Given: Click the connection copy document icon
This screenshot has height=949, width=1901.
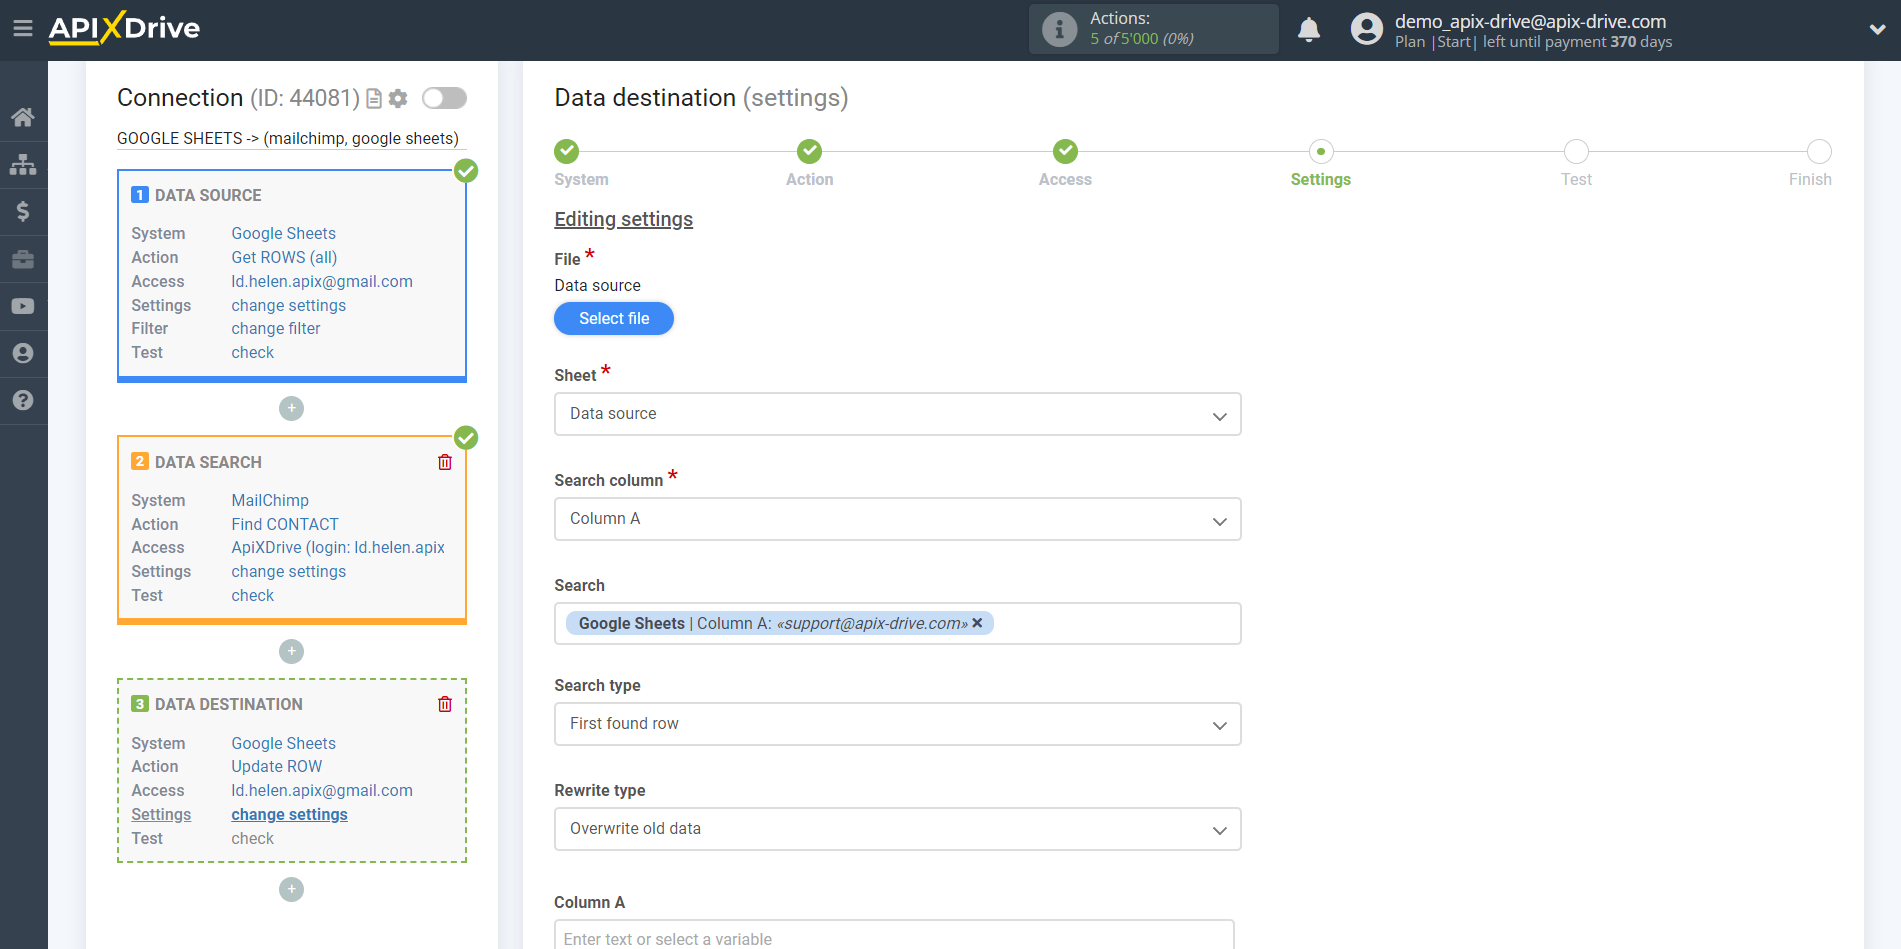Looking at the screenshot, I should click(x=374, y=98).
